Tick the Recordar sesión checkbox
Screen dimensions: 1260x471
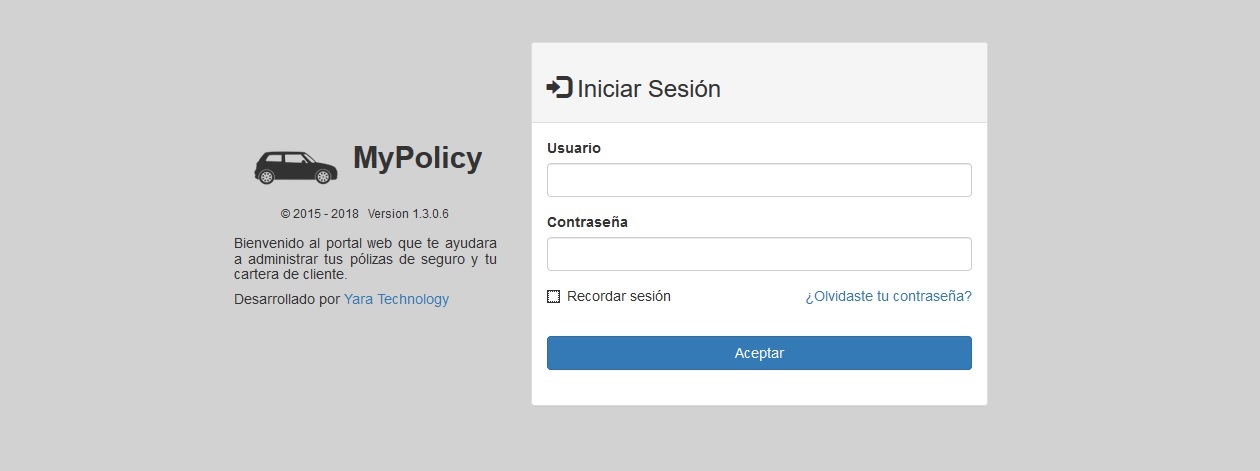tap(554, 296)
